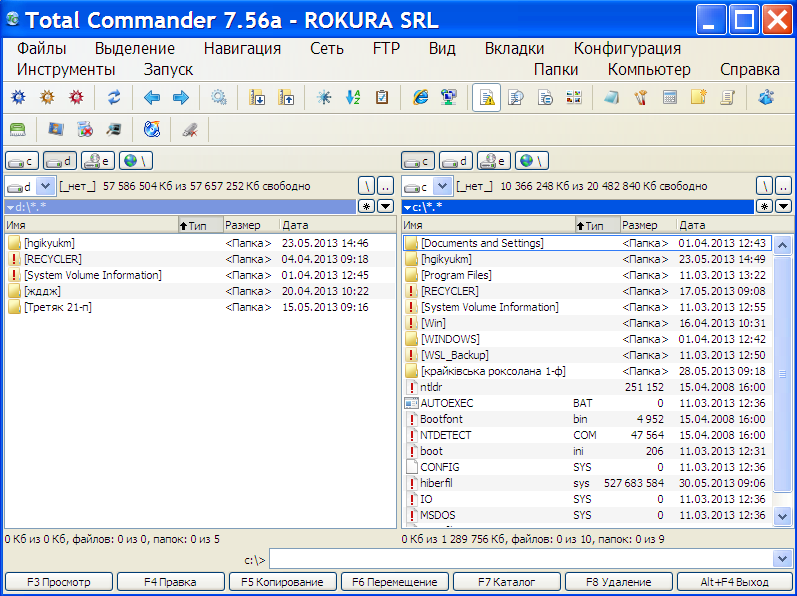Click the F3 Просмотр button
This screenshot has height=596, width=797.
click(58, 582)
